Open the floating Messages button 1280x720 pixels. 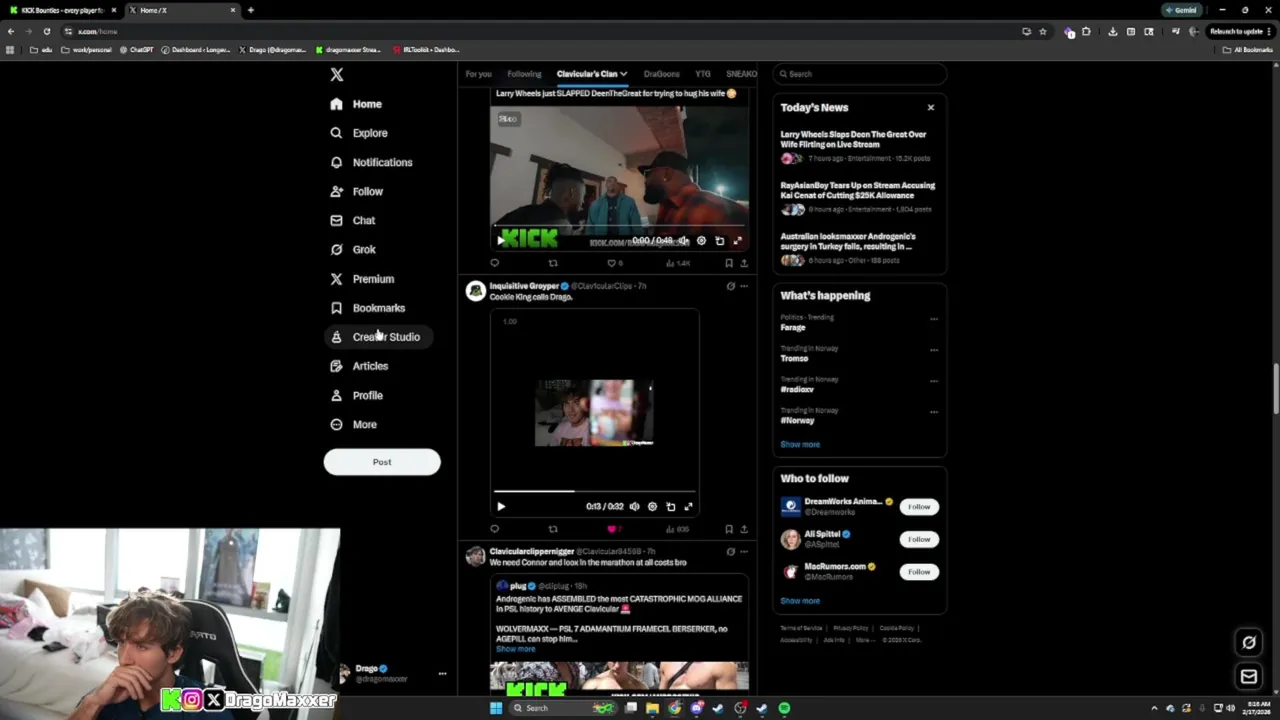1249,677
